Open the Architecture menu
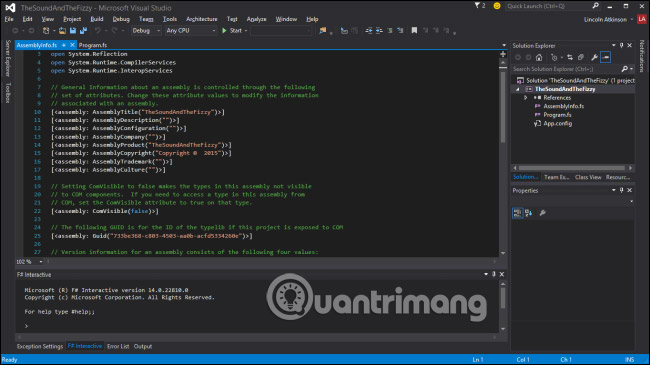The image size is (650, 365). click(x=201, y=19)
